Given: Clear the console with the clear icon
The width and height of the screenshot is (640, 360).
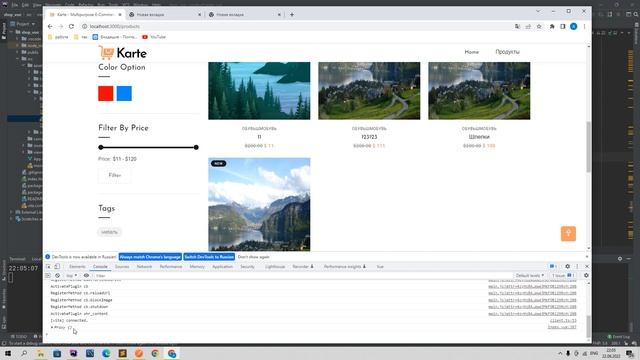Looking at the screenshot, I should [57, 276].
